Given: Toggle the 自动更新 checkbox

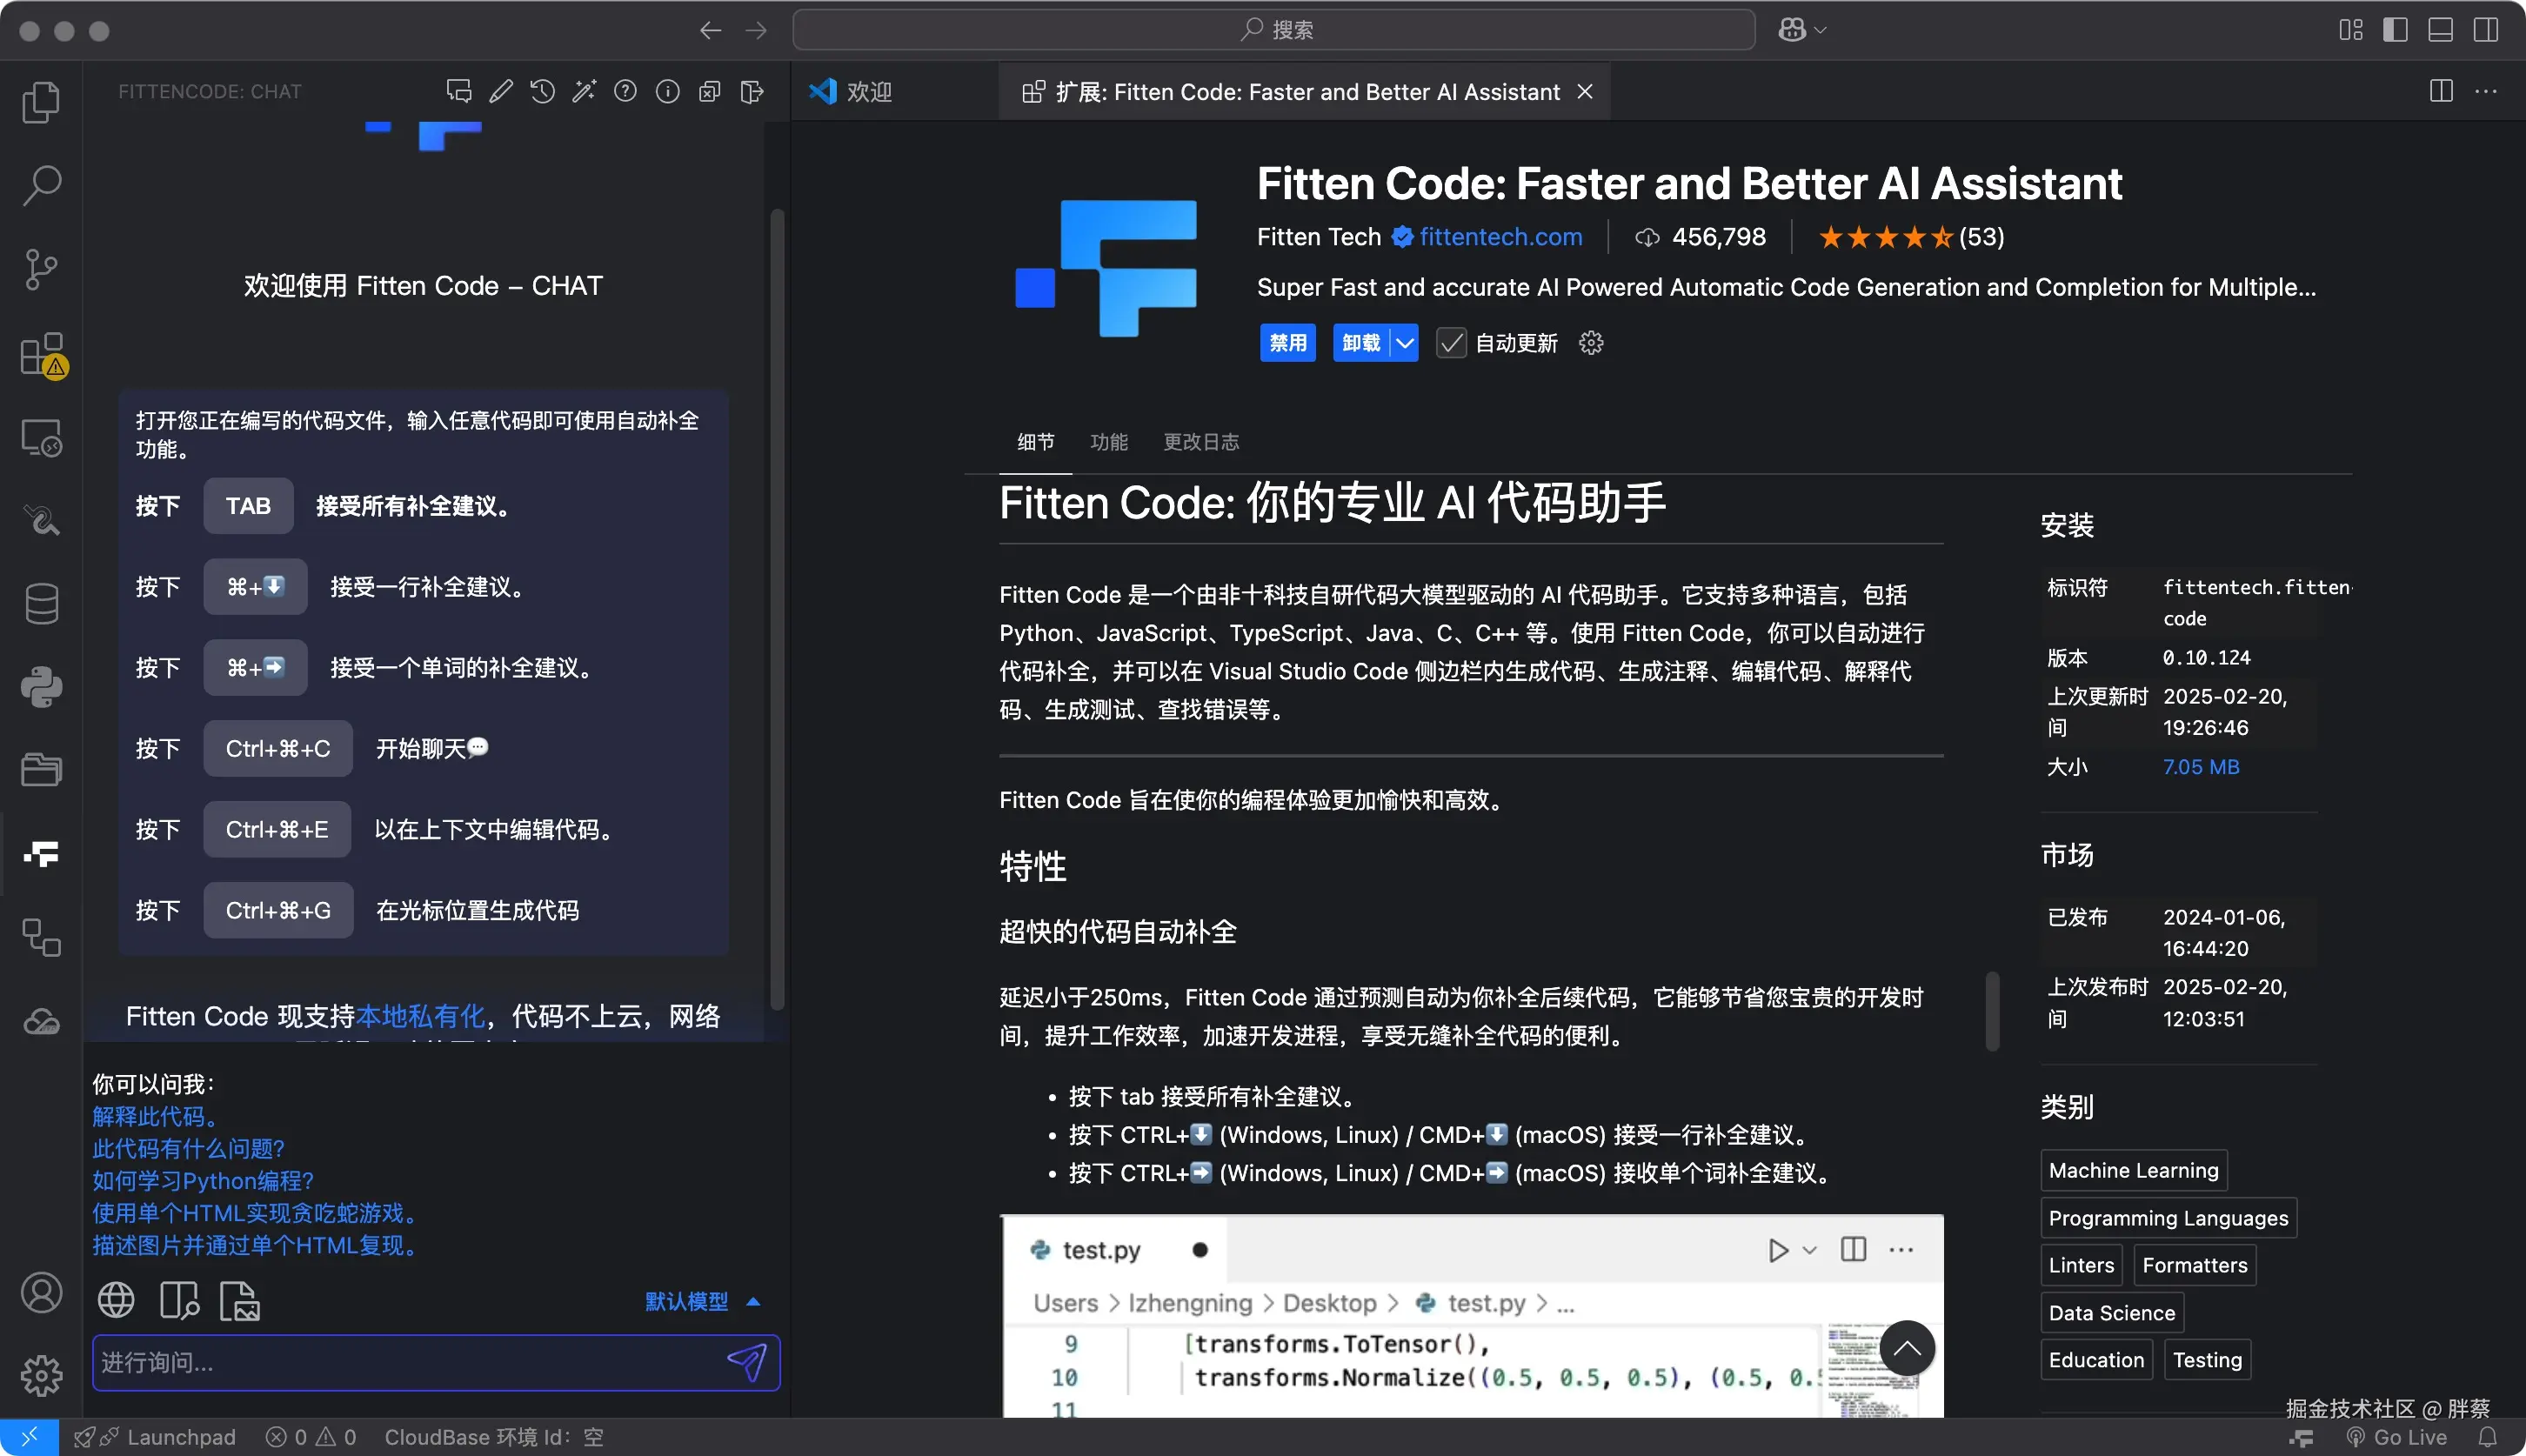Looking at the screenshot, I should coord(1451,343).
